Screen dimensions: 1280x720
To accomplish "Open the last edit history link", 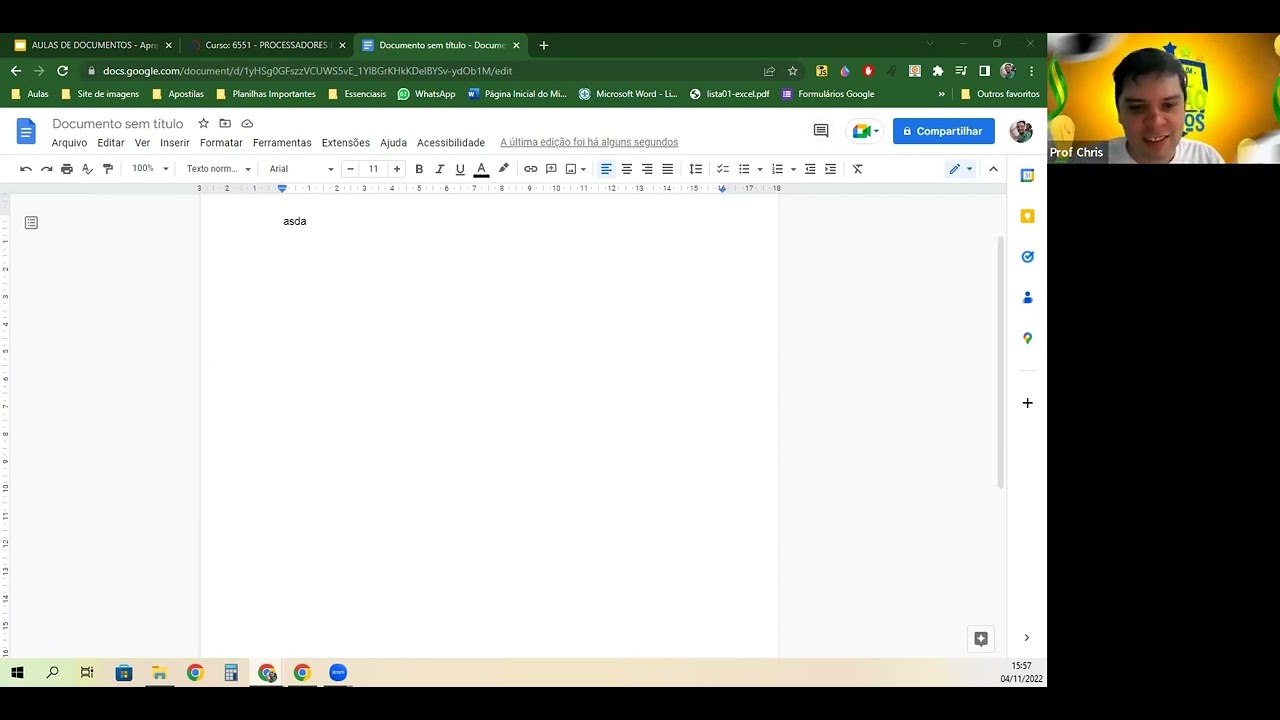I will click(x=589, y=142).
